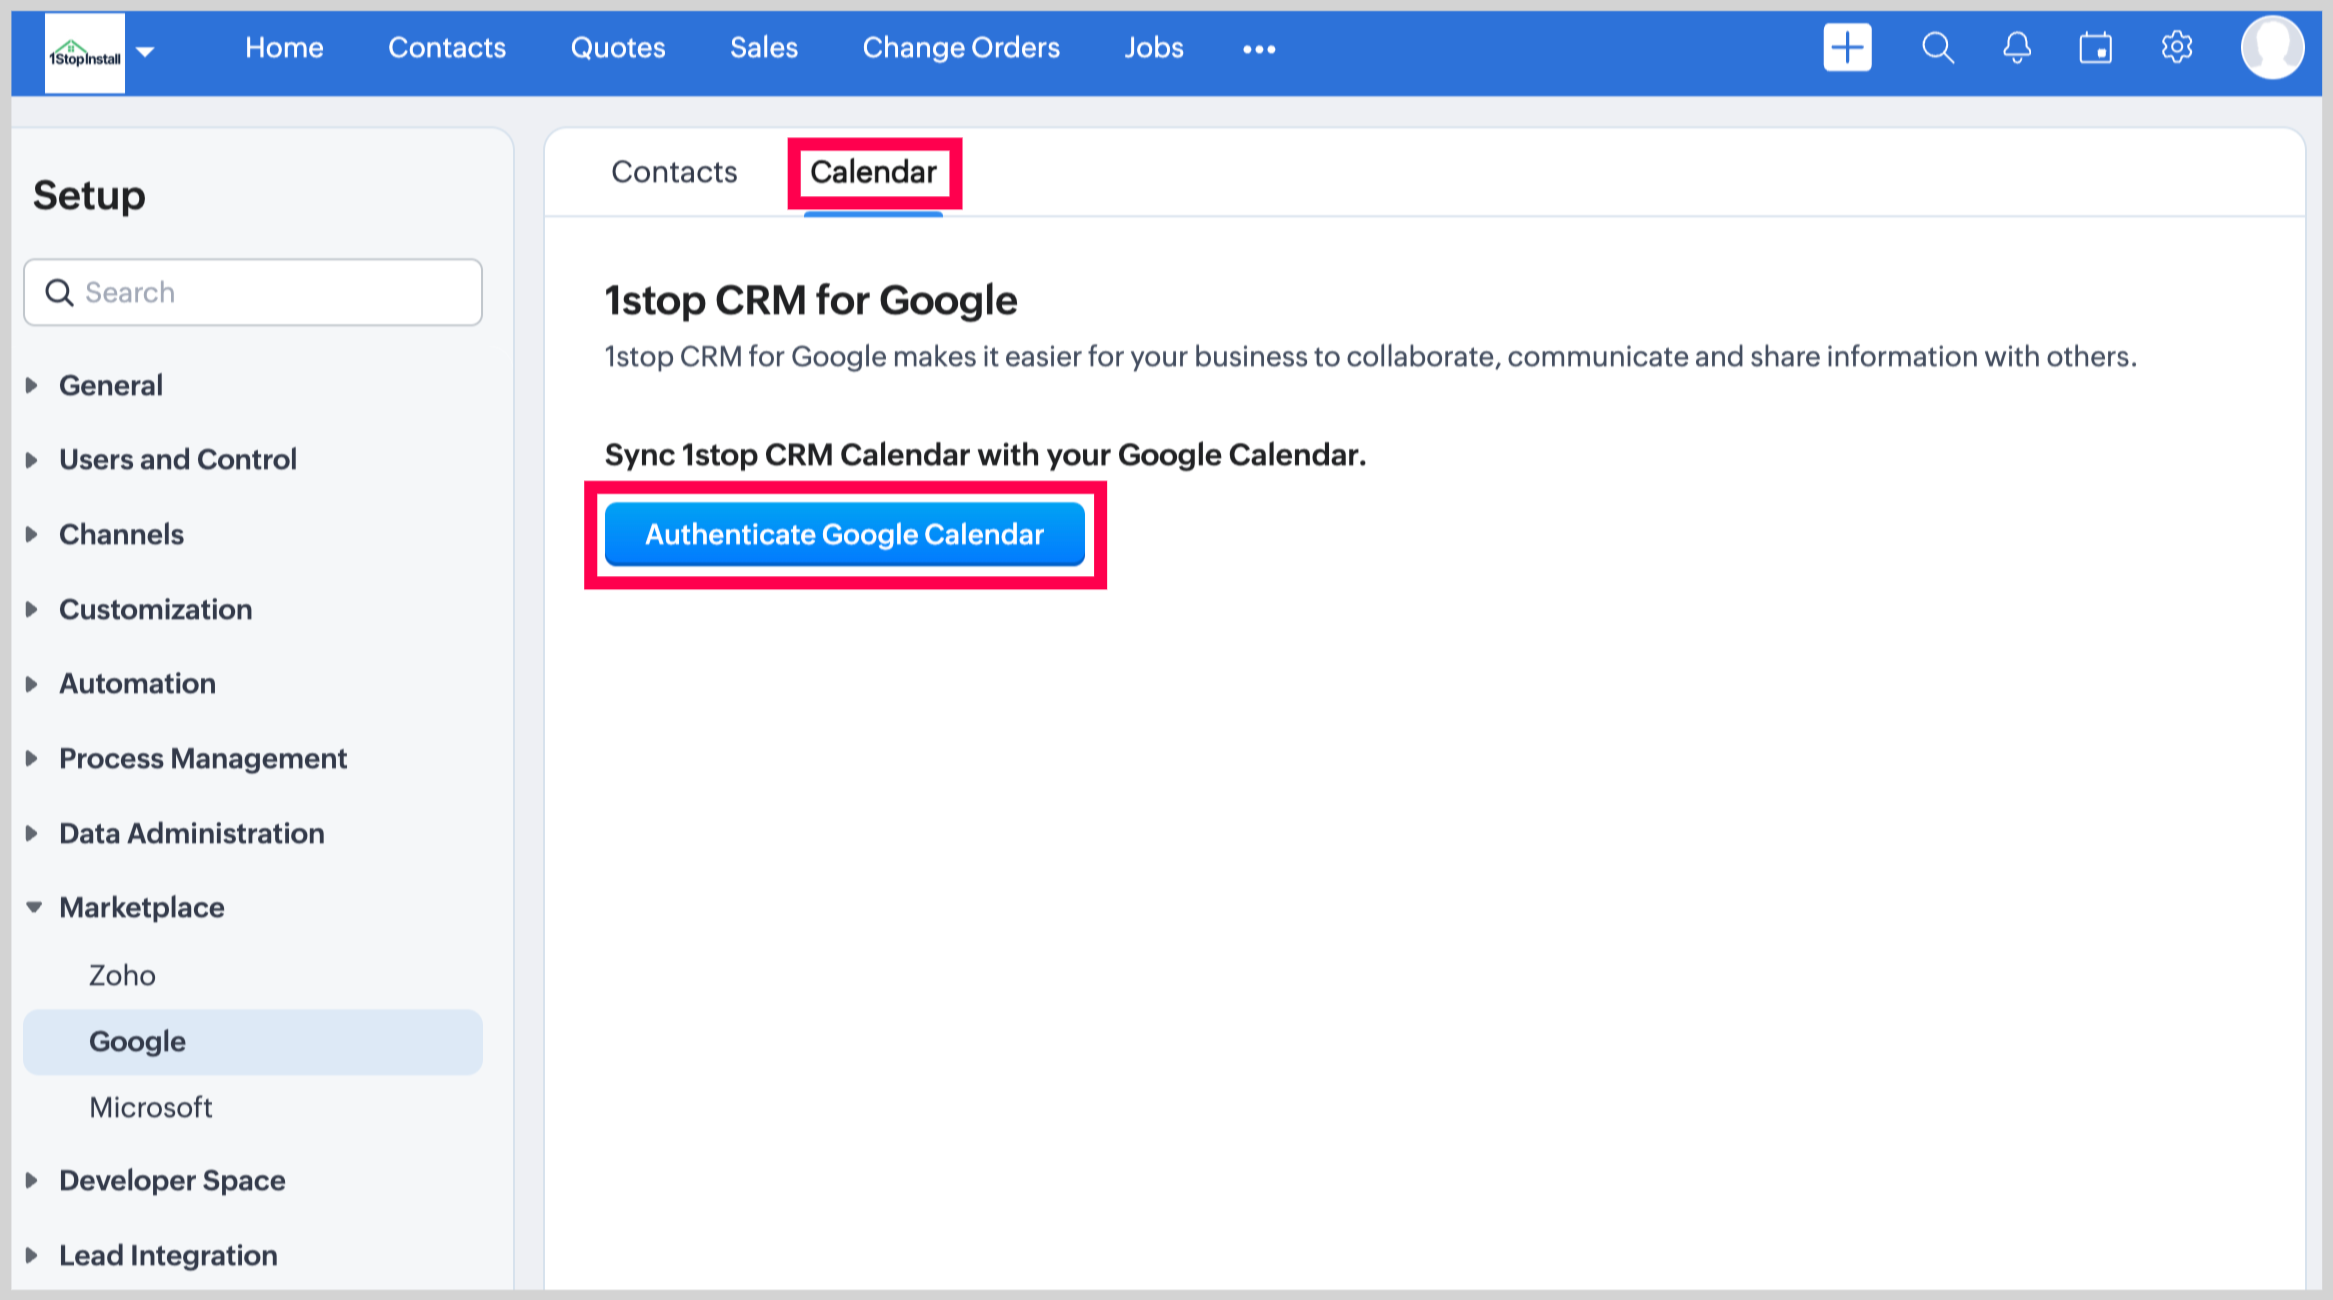Select Zoho under Marketplace
This screenshot has width=2333, height=1300.
point(122,975)
